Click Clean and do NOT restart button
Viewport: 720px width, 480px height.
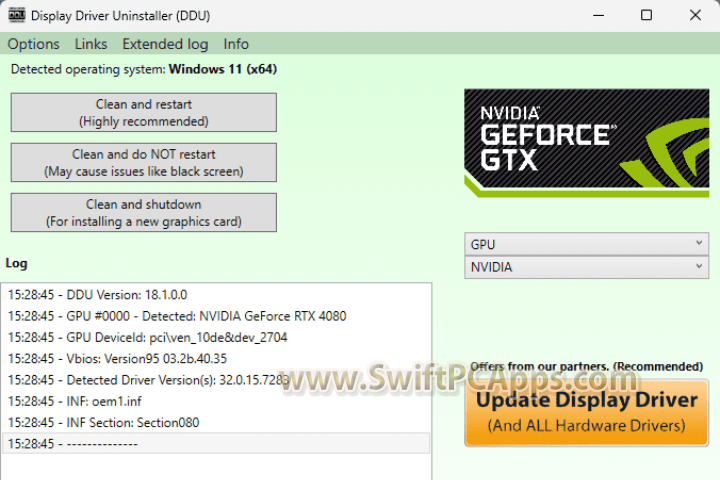(144, 163)
